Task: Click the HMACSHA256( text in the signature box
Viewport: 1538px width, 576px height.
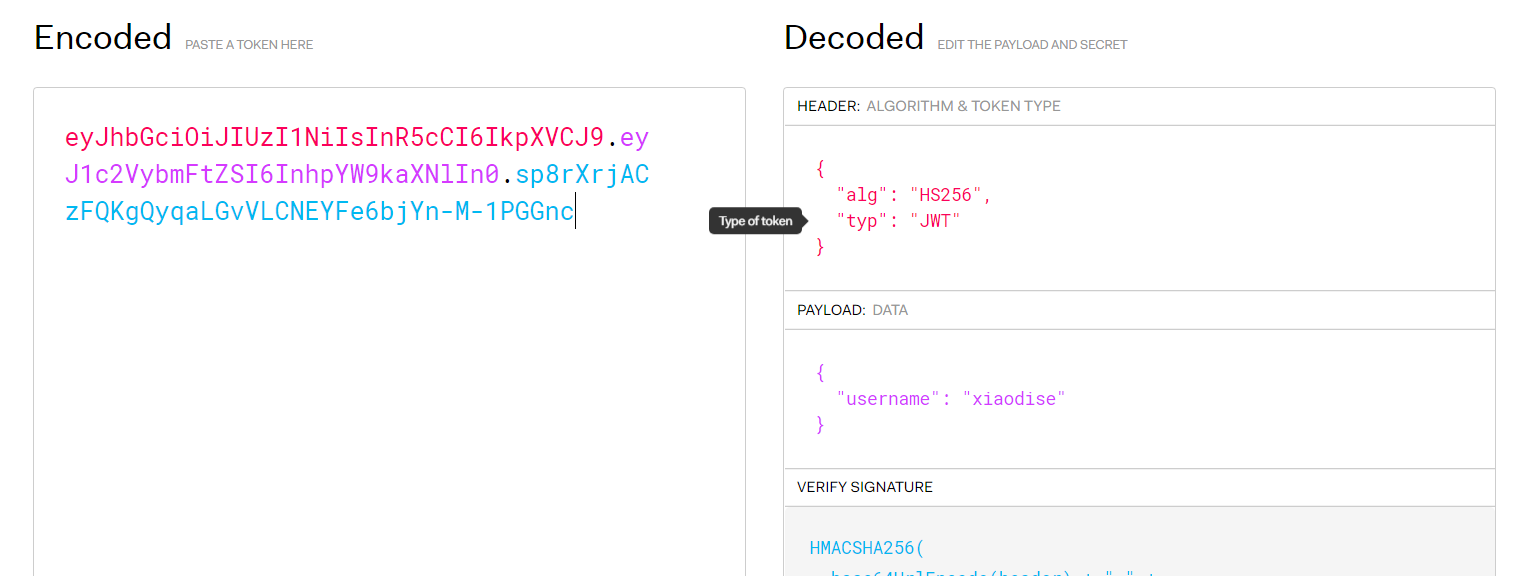Action: click(867, 548)
